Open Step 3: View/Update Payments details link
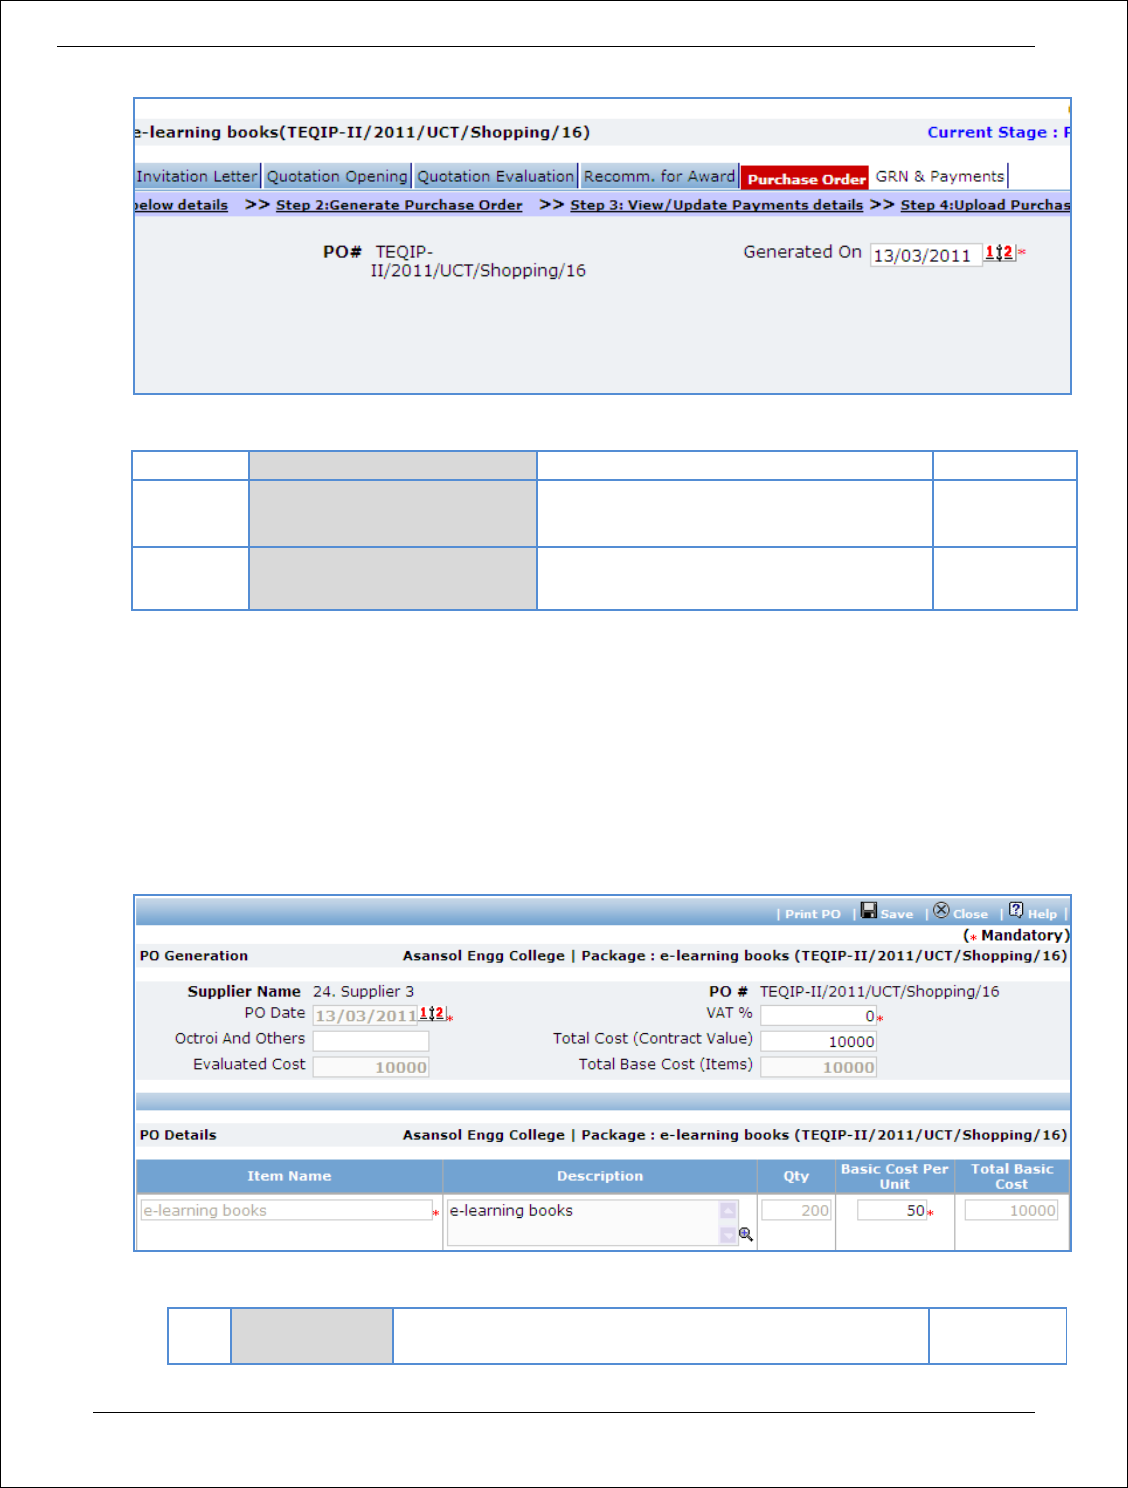Viewport: 1128px width, 1488px height. (716, 205)
